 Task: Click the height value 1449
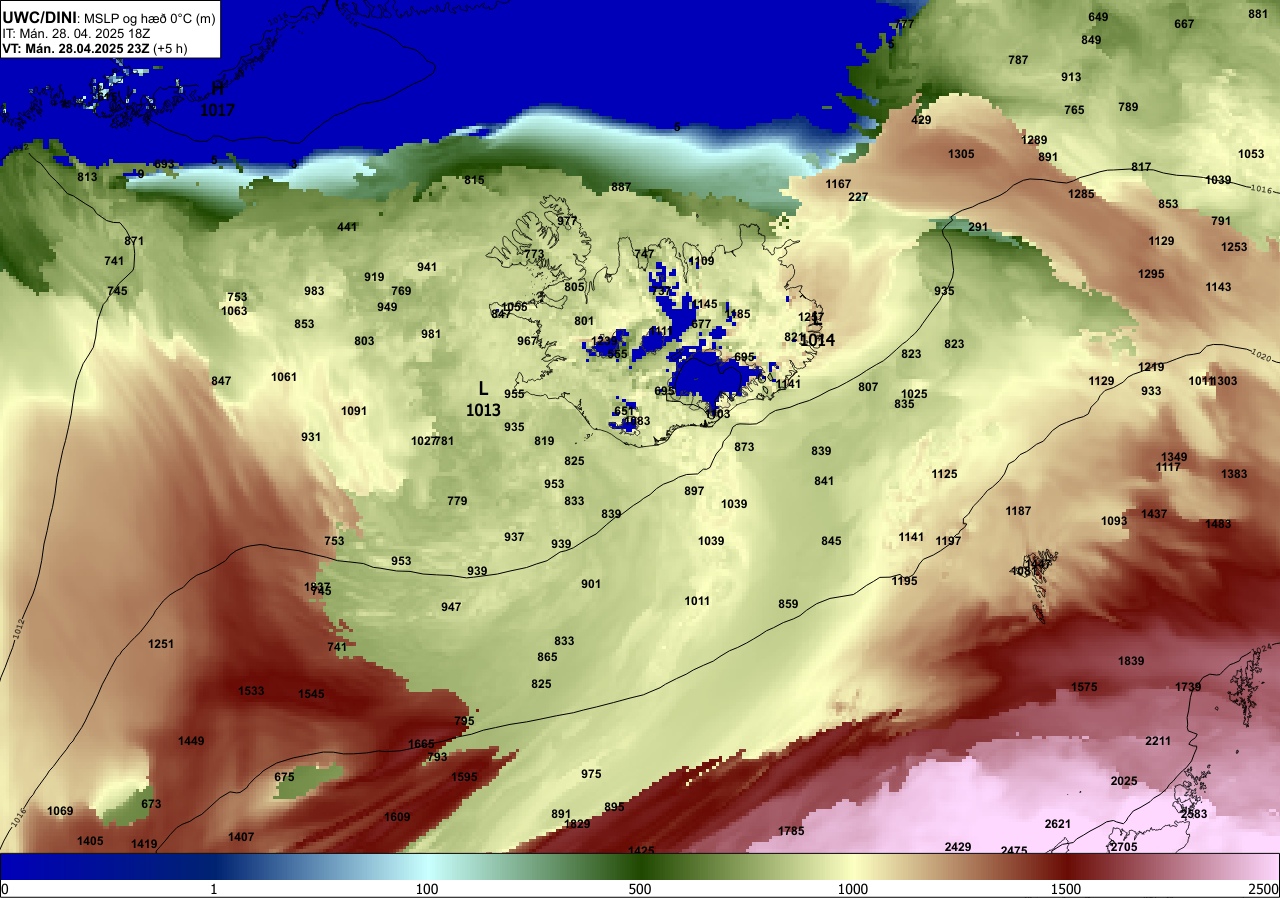(x=191, y=741)
